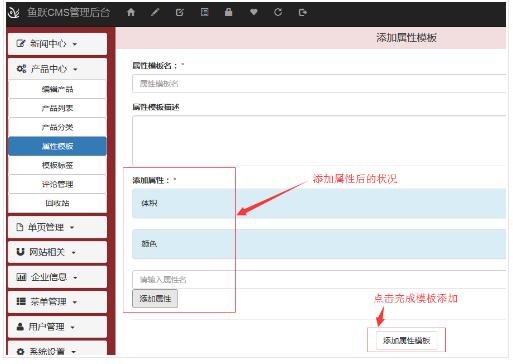This screenshot has height=364, width=513.
Task: Select the 体积 attribute row
Action: coord(319,203)
